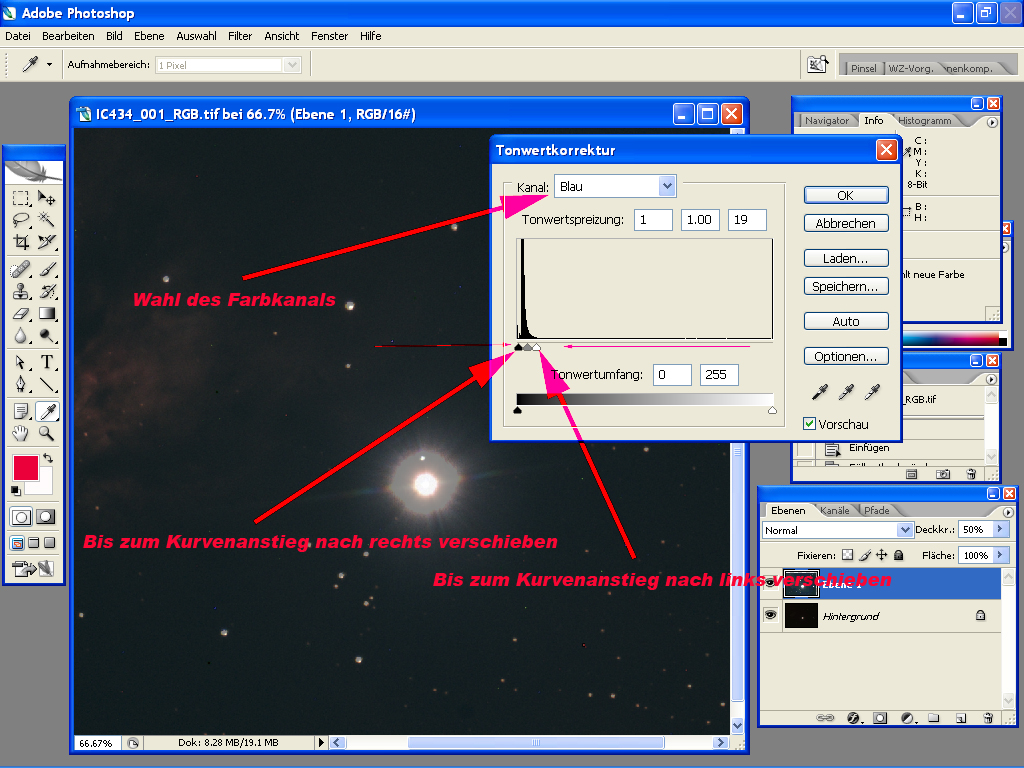The image size is (1024, 768).
Task: Open the Layers panel flyout menu
Action: [x=1008, y=512]
